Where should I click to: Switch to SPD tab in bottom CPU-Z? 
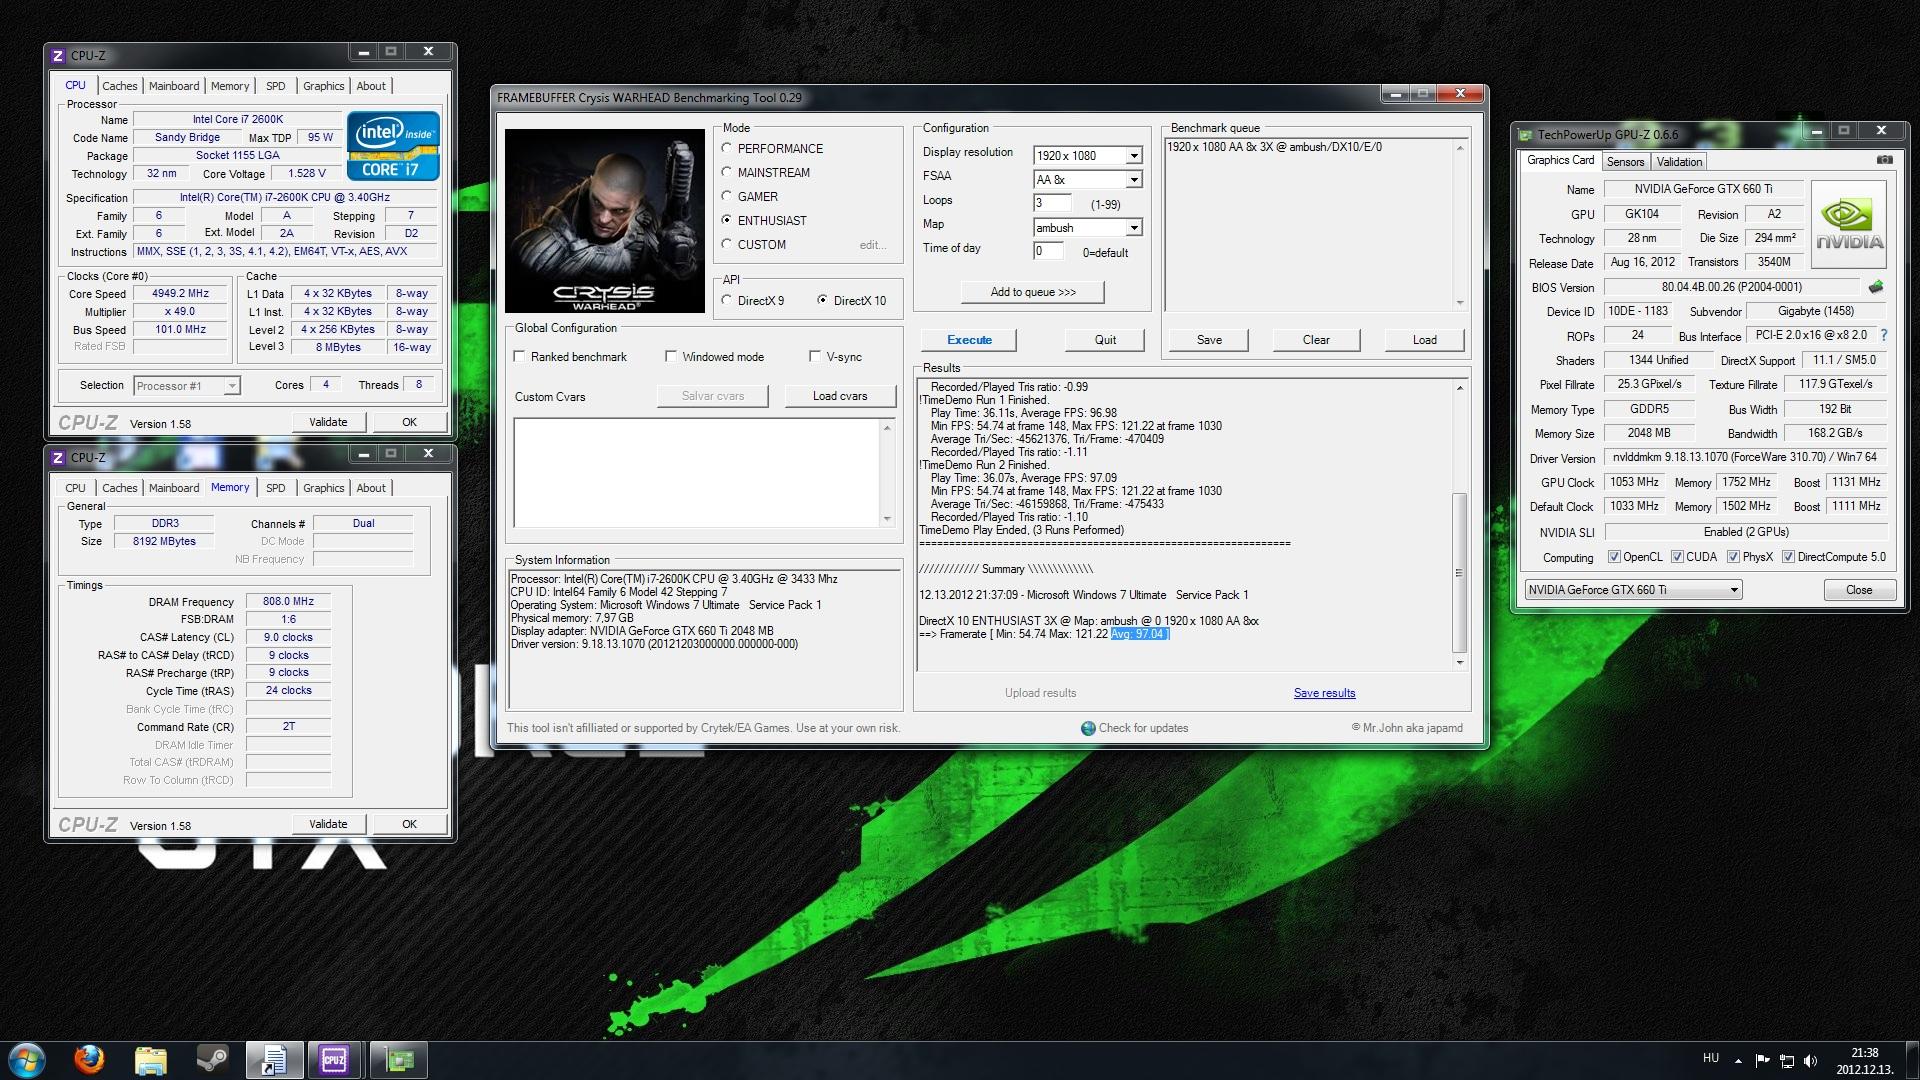[276, 488]
